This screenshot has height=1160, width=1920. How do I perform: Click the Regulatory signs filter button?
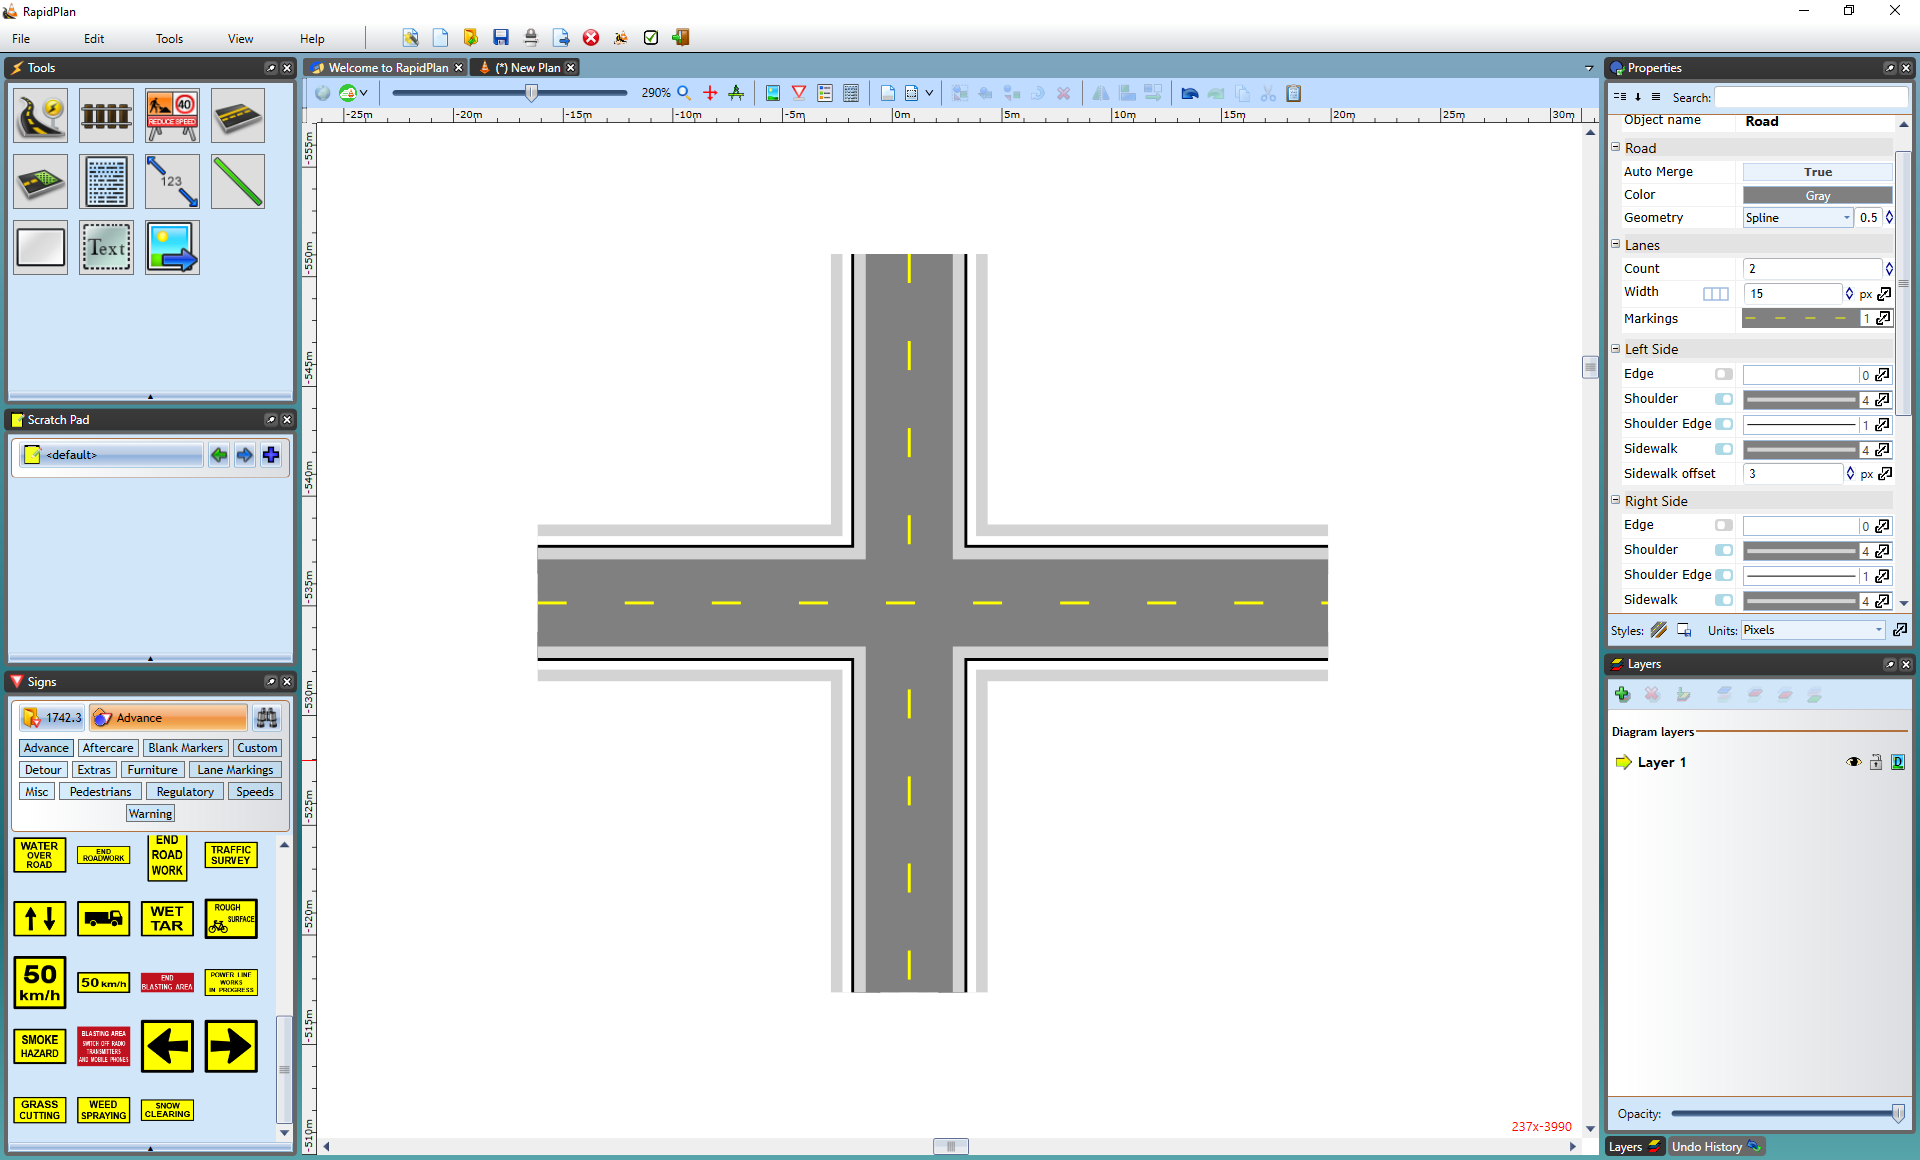tap(184, 791)
